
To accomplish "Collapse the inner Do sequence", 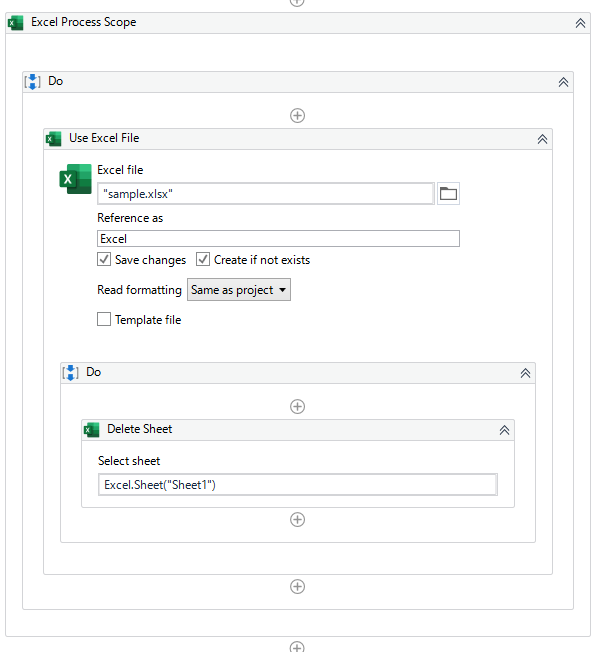I will tap(526, 373).
